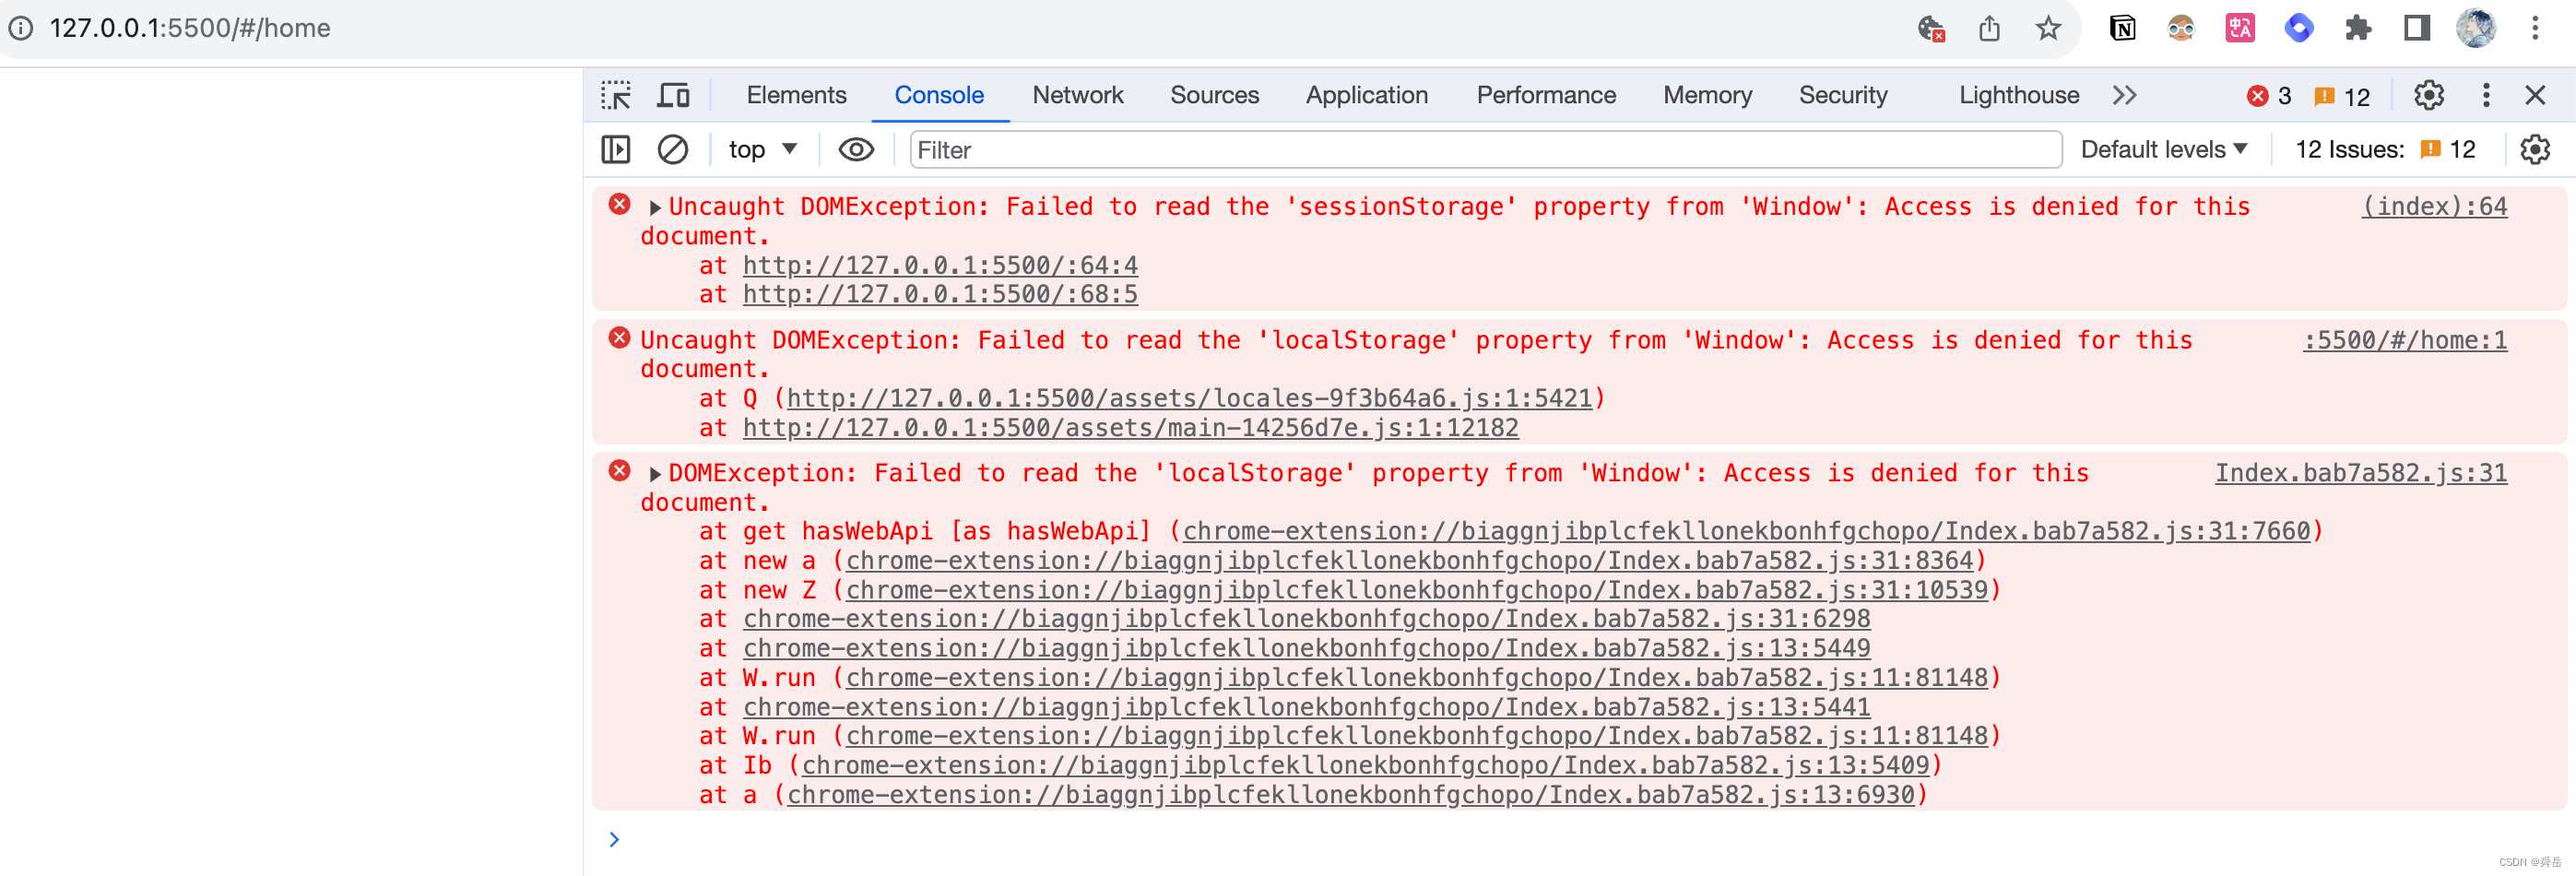Click the red error count badge
Viewport: 2576px width, 876px height.
pyautogui.click(x=2269, y=96)
